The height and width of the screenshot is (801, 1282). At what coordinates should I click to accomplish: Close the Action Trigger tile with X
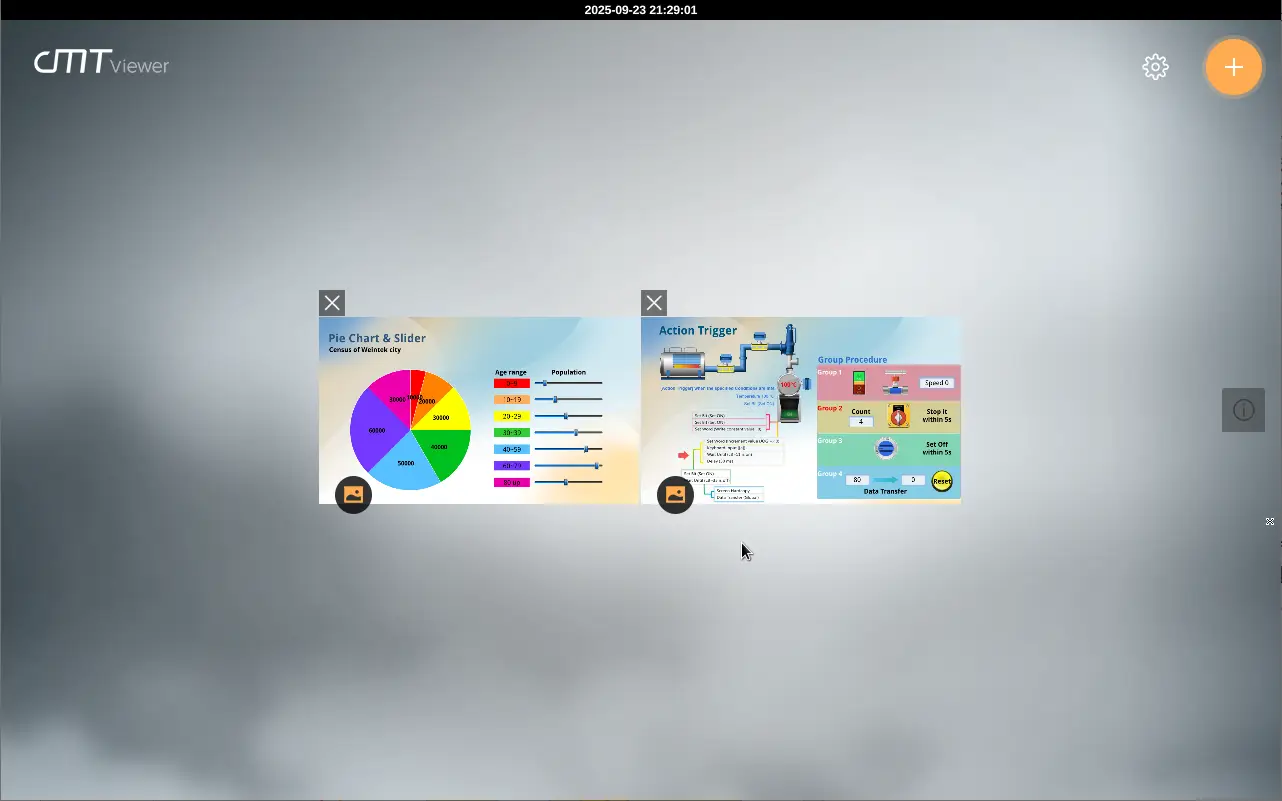point(654,303)
